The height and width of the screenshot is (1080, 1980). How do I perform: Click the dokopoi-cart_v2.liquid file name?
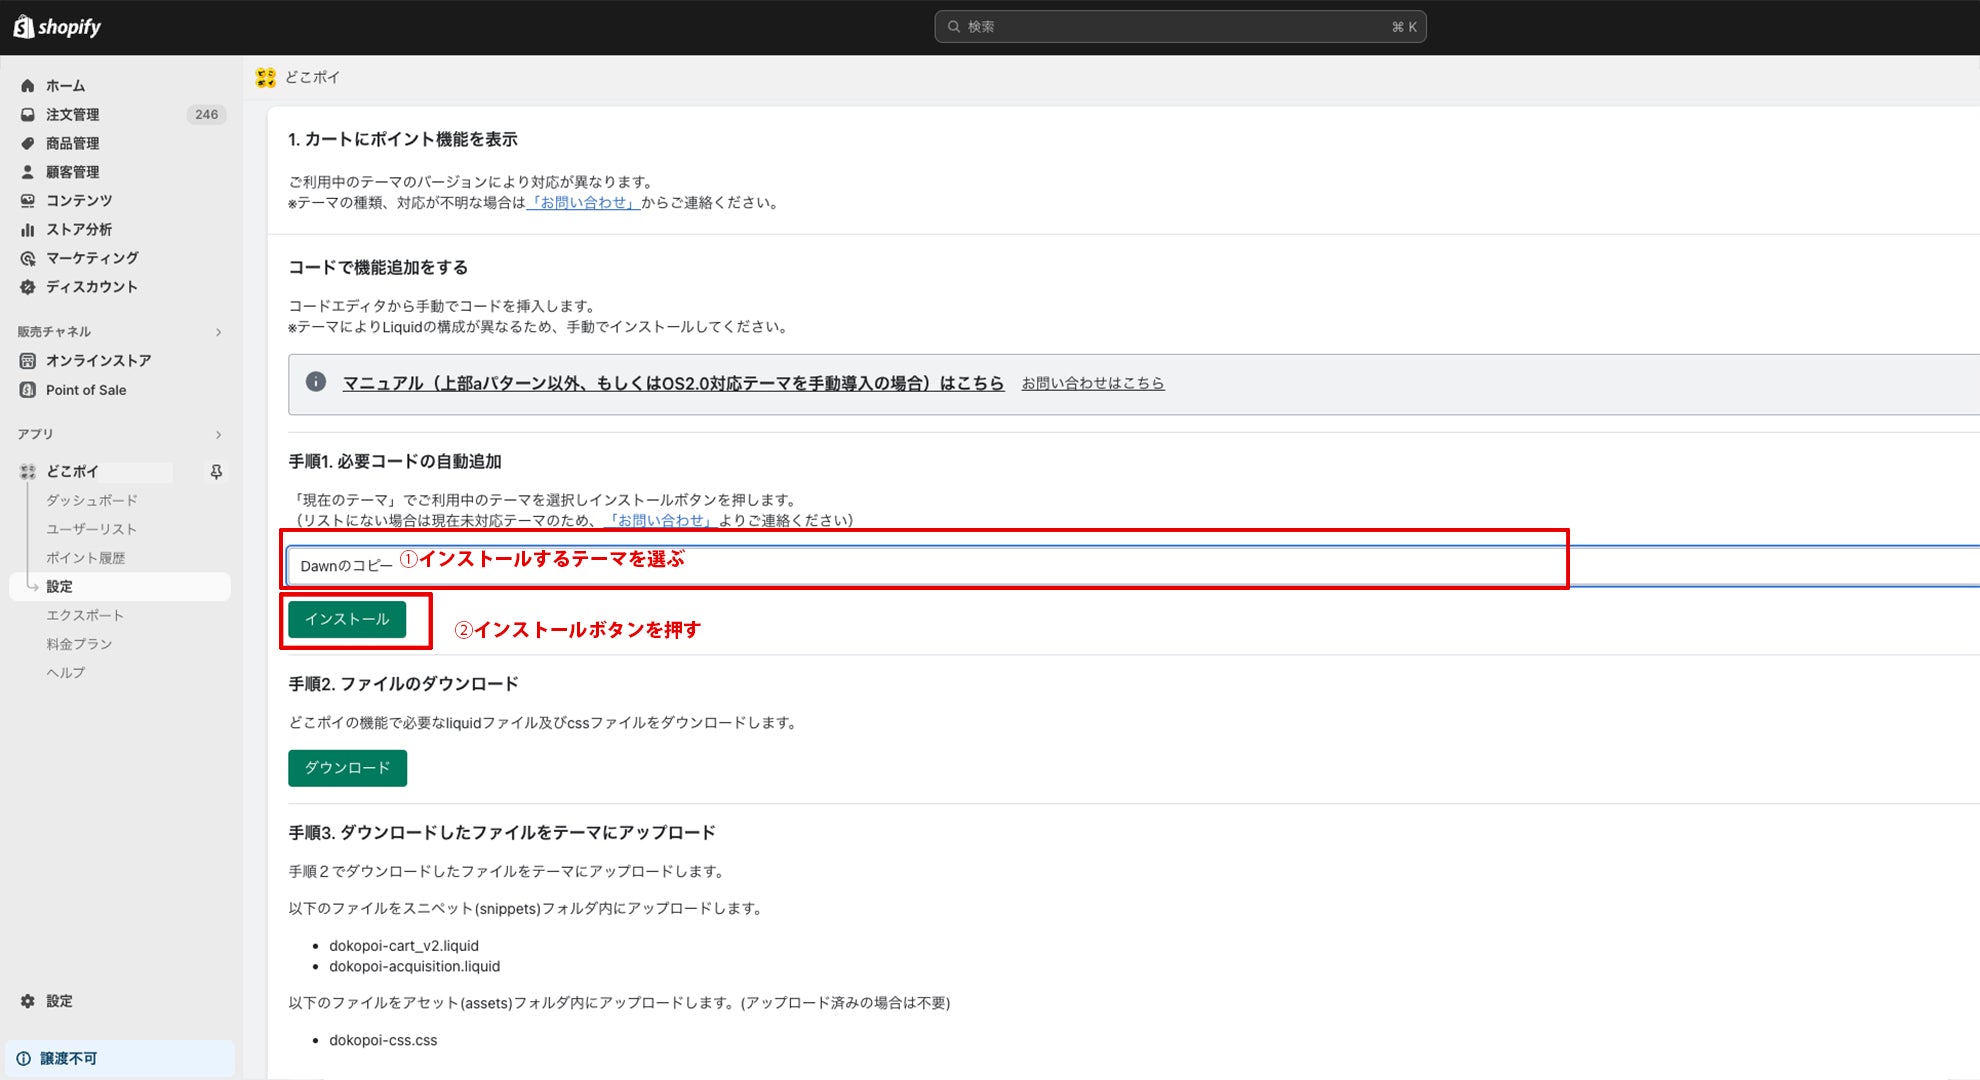point(404,946)
